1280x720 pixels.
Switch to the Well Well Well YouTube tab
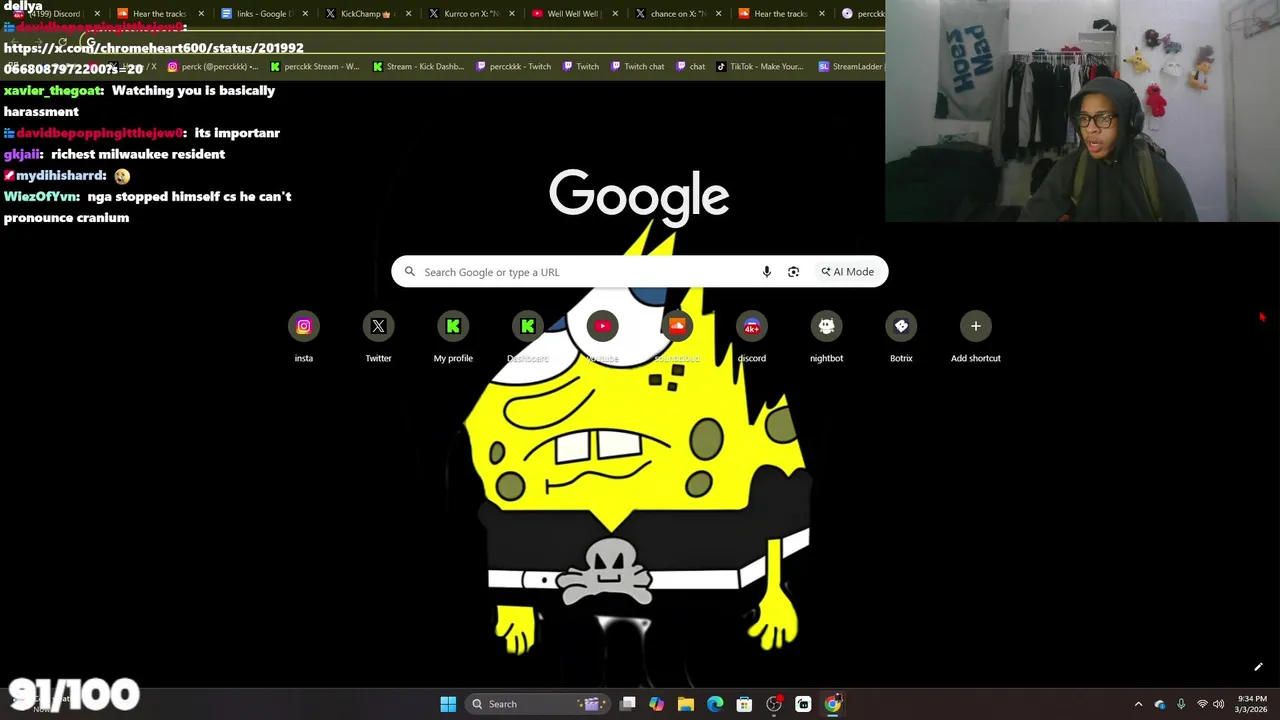coord(574,14)
